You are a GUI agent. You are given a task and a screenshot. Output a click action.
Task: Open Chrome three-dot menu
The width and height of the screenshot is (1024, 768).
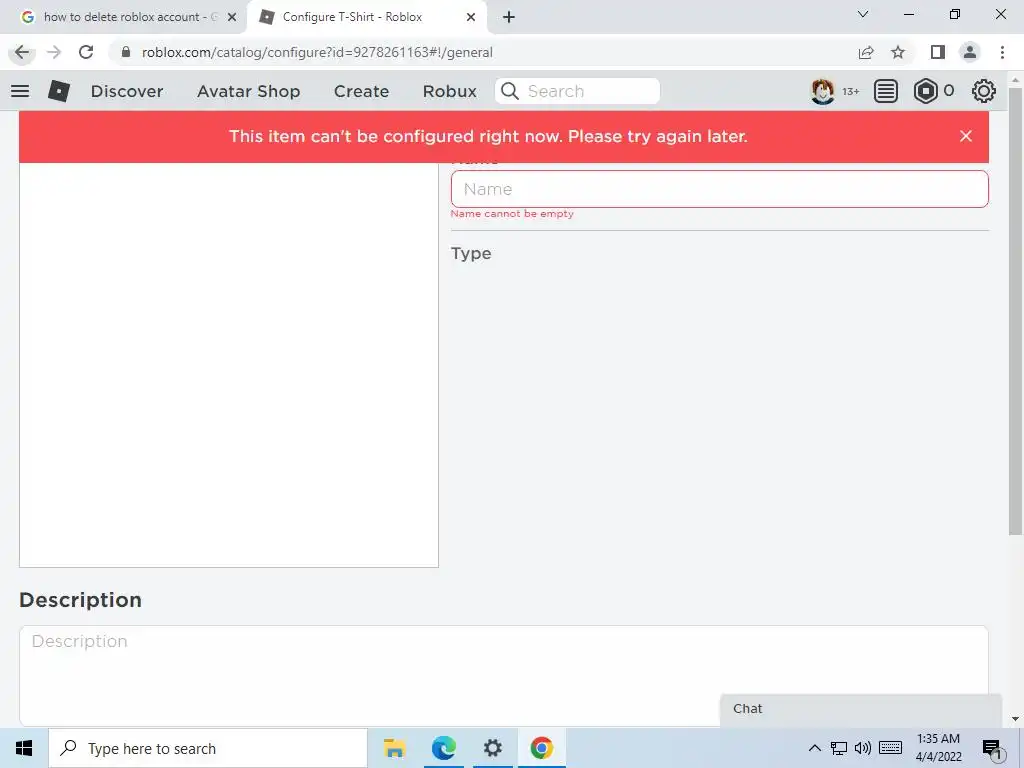(1002, 52)
